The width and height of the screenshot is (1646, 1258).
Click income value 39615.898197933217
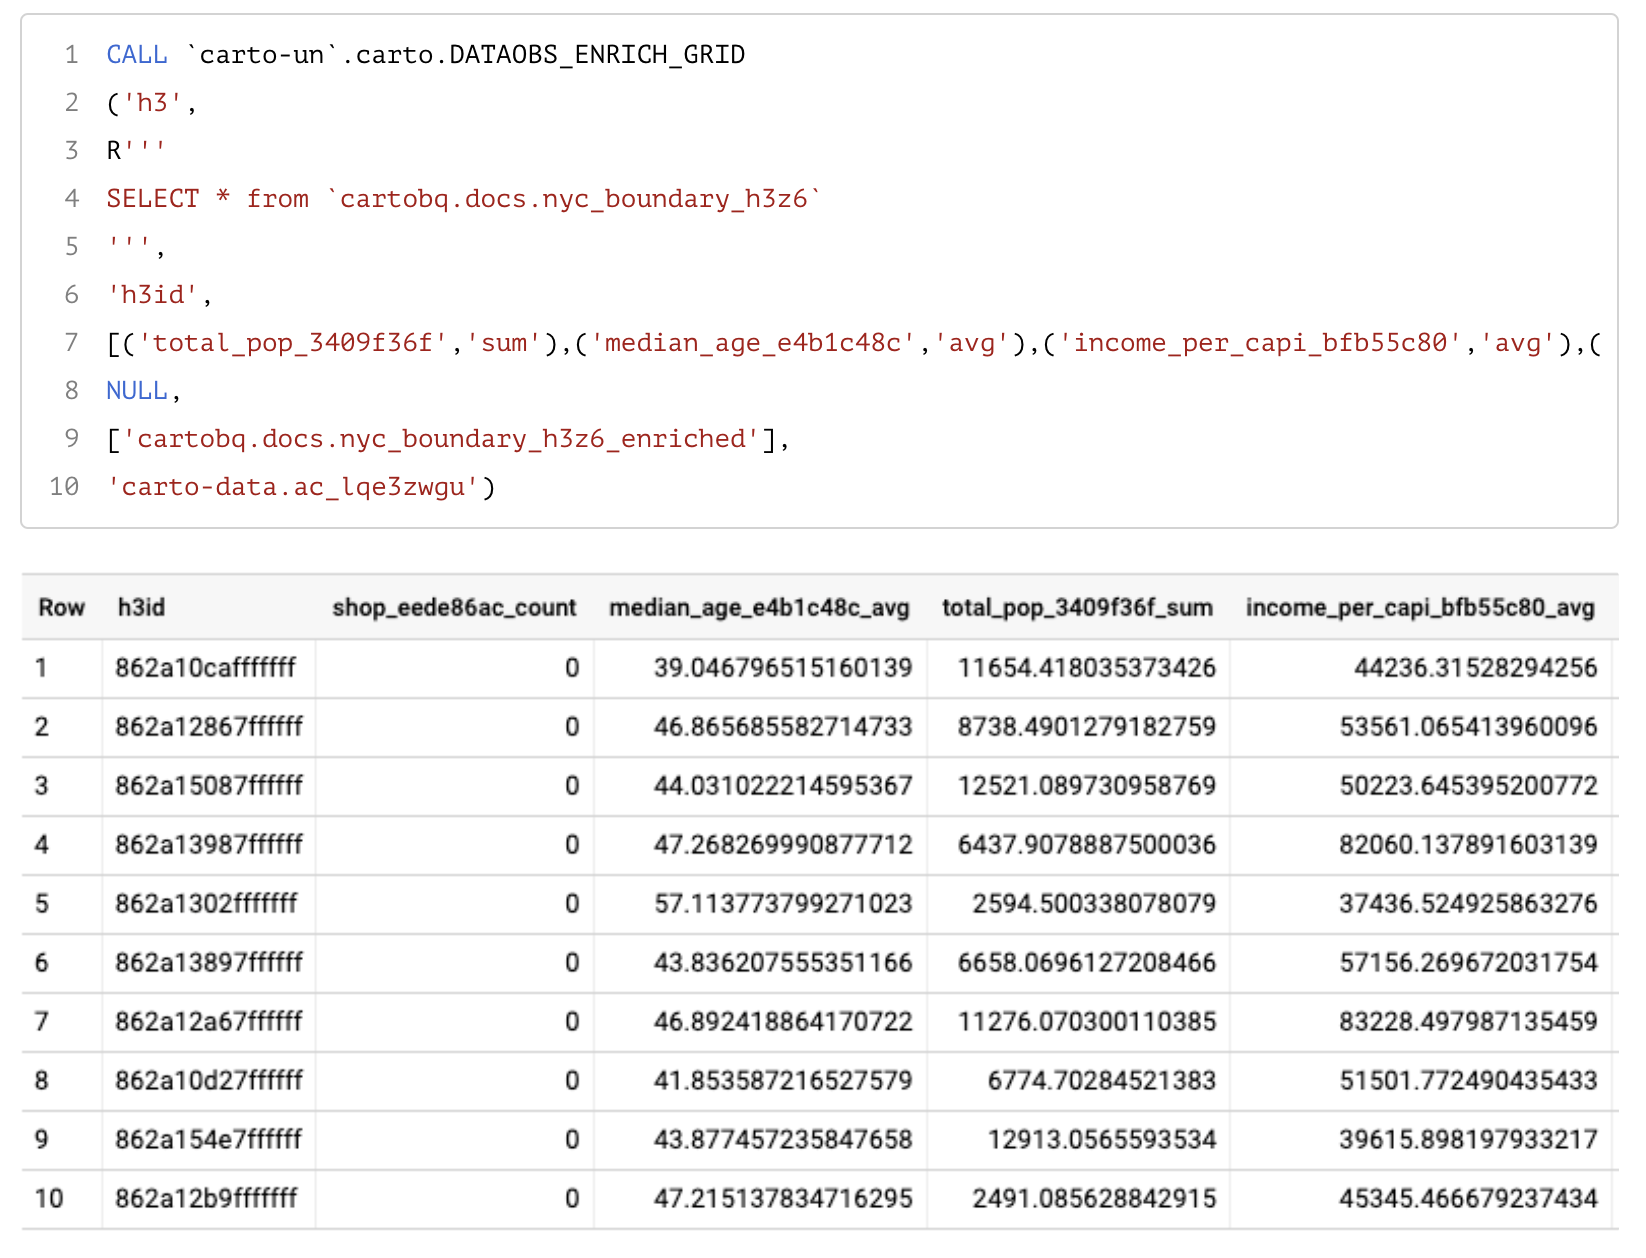[x=1469, y=1139]
